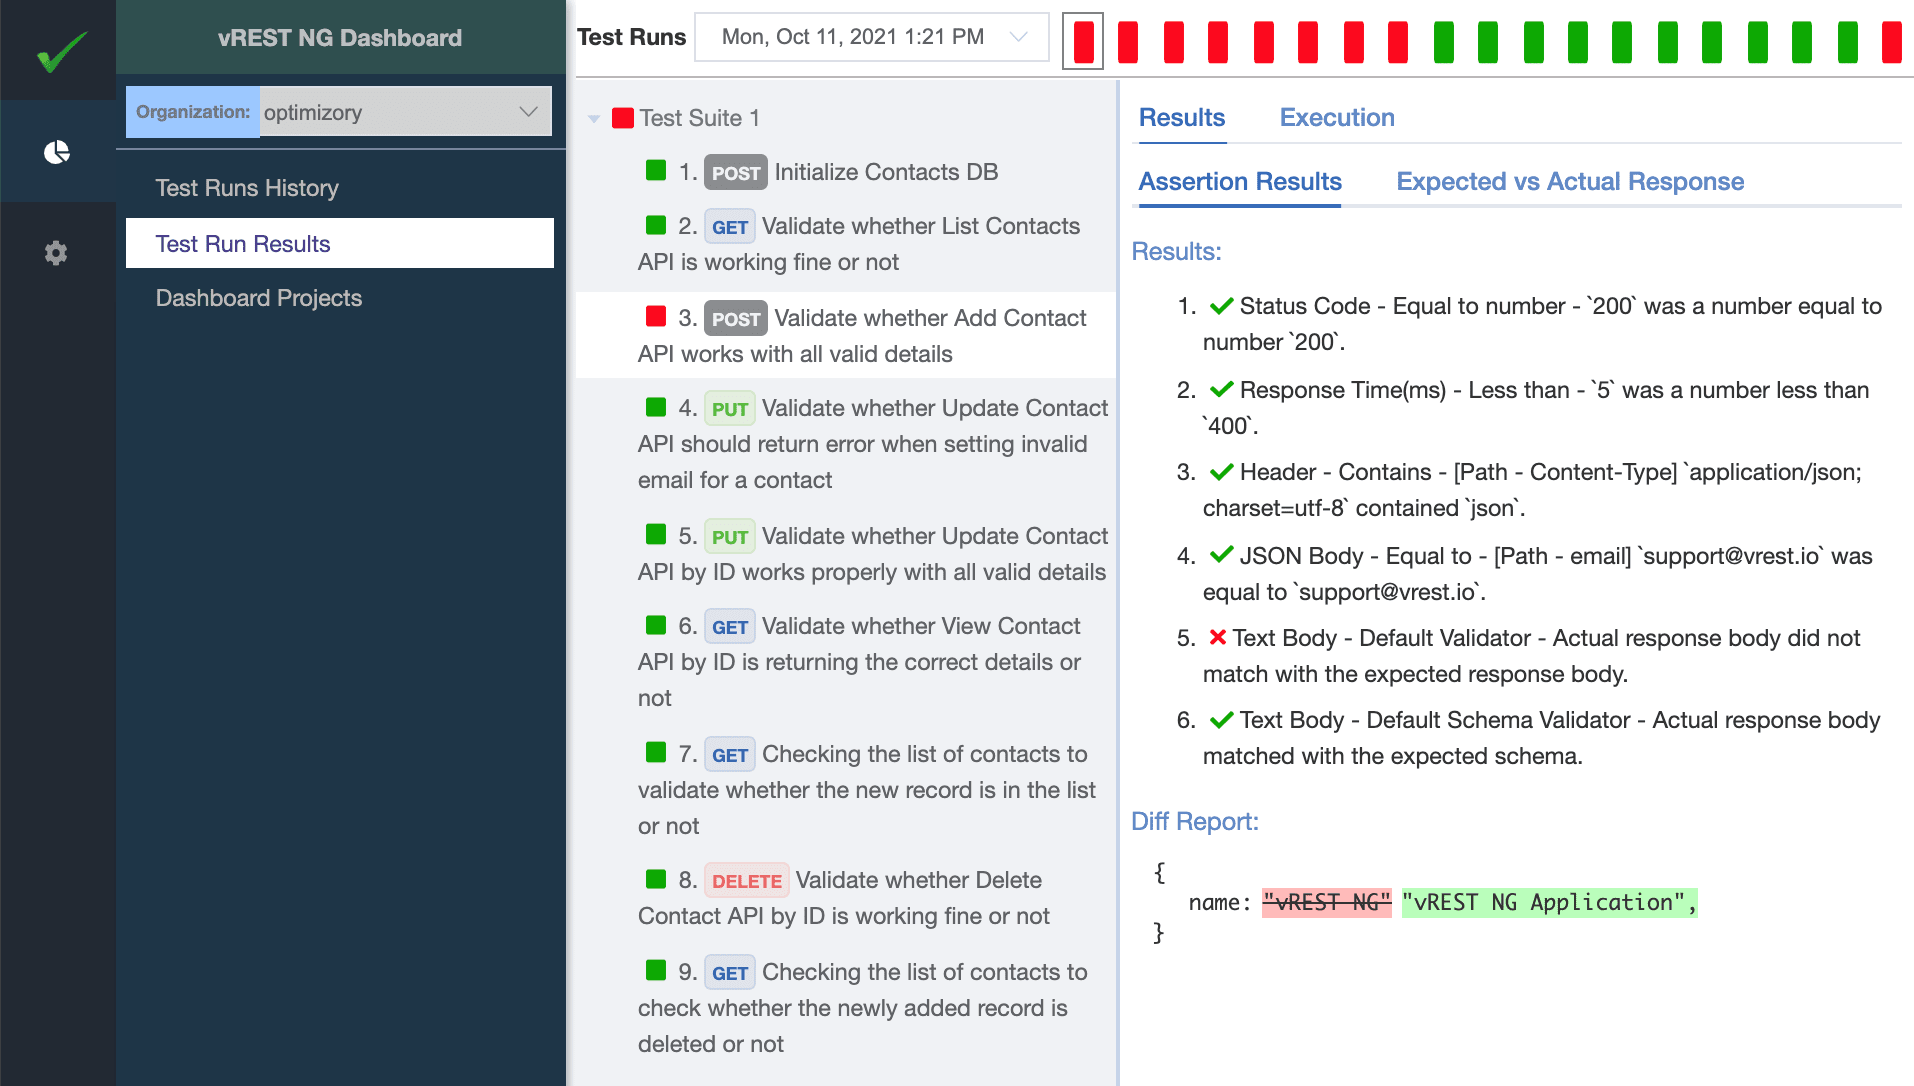Click the PUT badge on test 5

click(729, 537)
